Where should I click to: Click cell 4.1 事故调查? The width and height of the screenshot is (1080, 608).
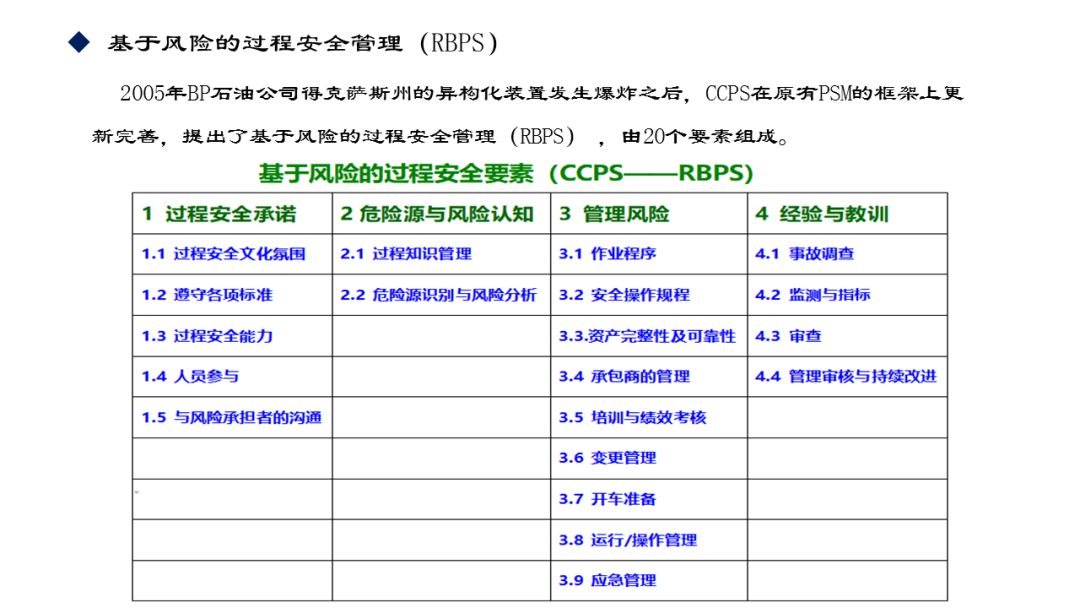coord(847,254)
